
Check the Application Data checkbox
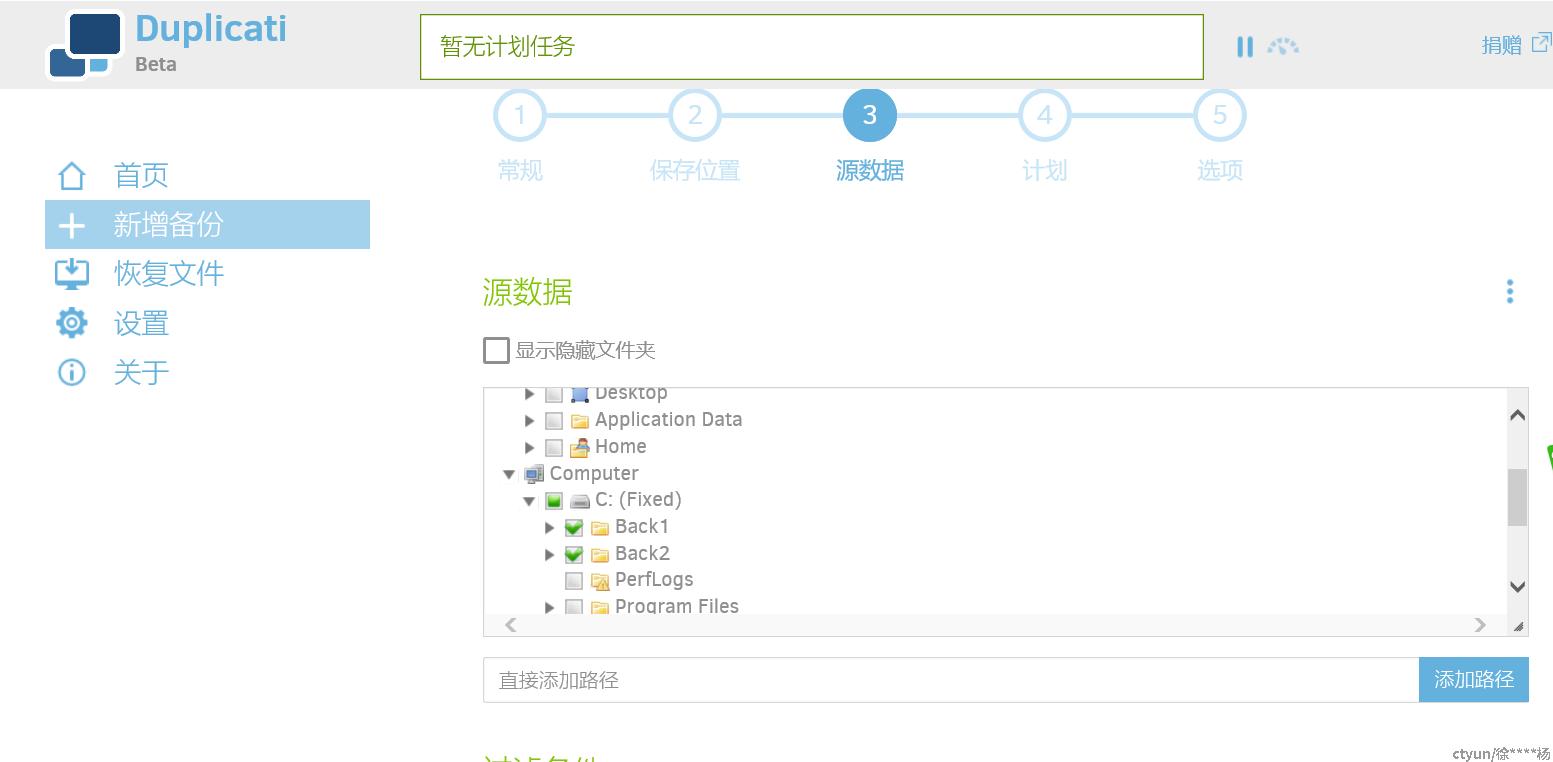554,421
